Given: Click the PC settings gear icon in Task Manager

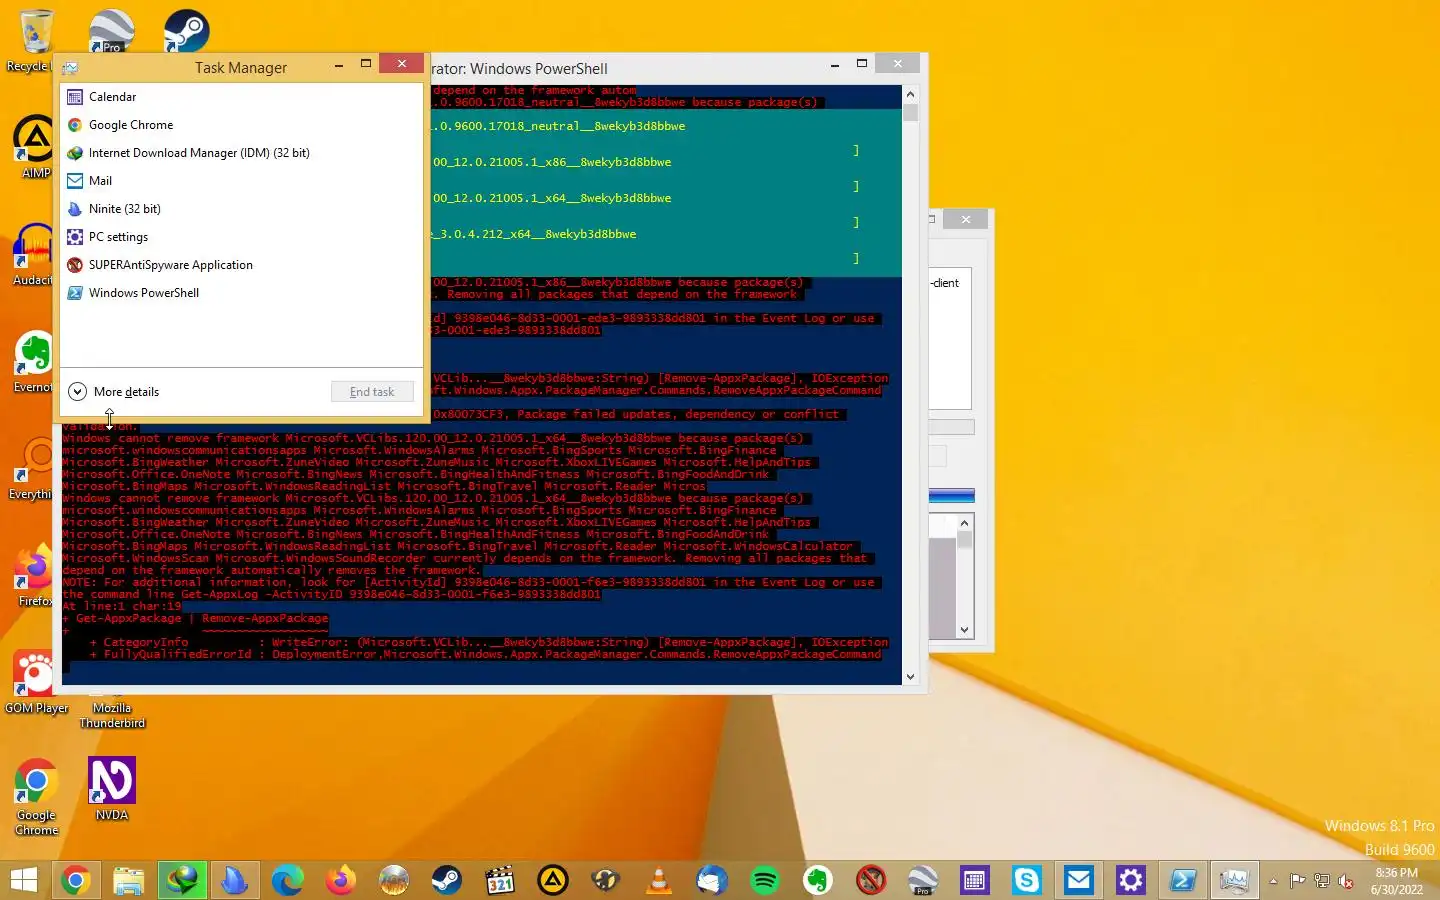Looking at the screenshot, I should pyautogui.click(x=75, y=237).
